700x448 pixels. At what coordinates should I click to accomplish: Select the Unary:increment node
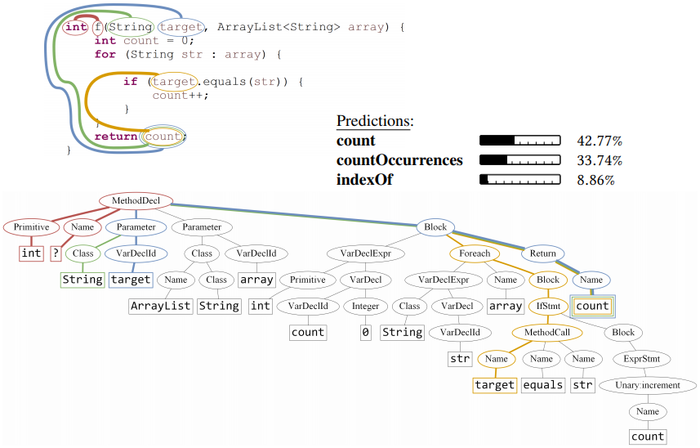[647, 384]
